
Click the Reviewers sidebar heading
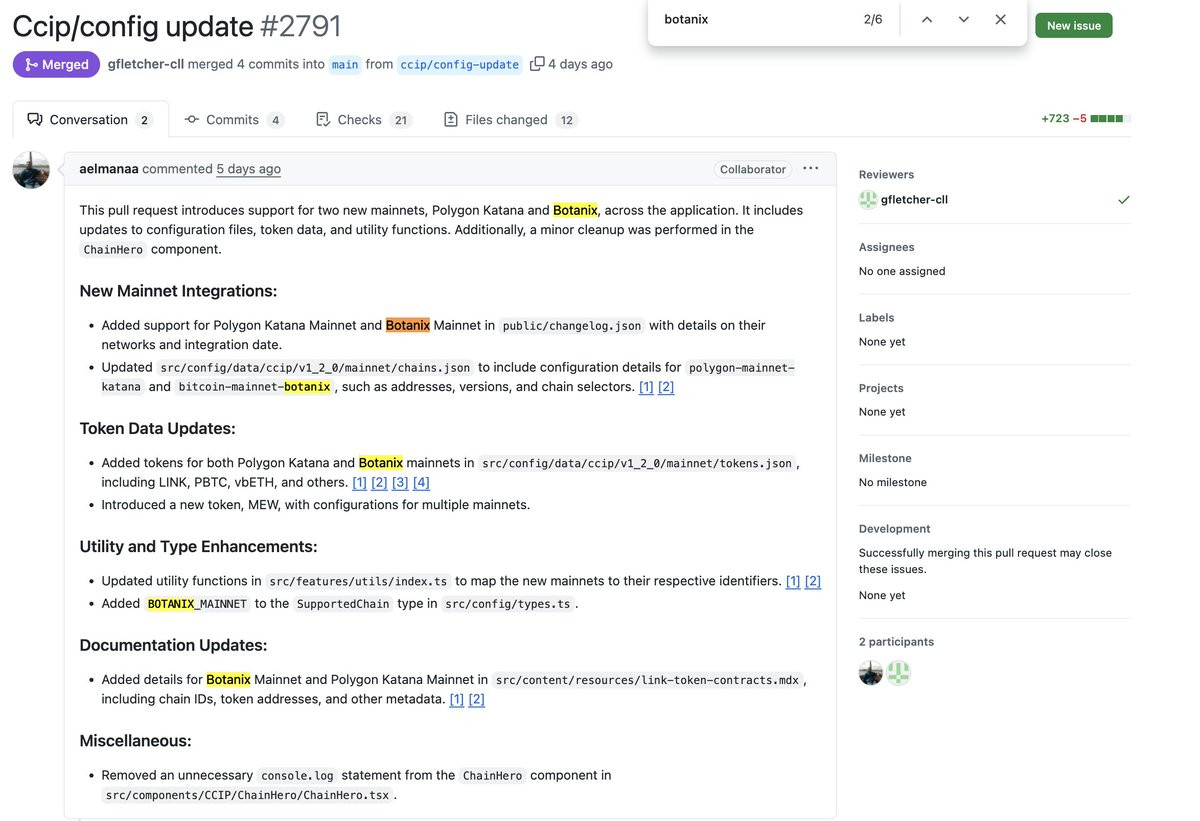coord(886,174)
